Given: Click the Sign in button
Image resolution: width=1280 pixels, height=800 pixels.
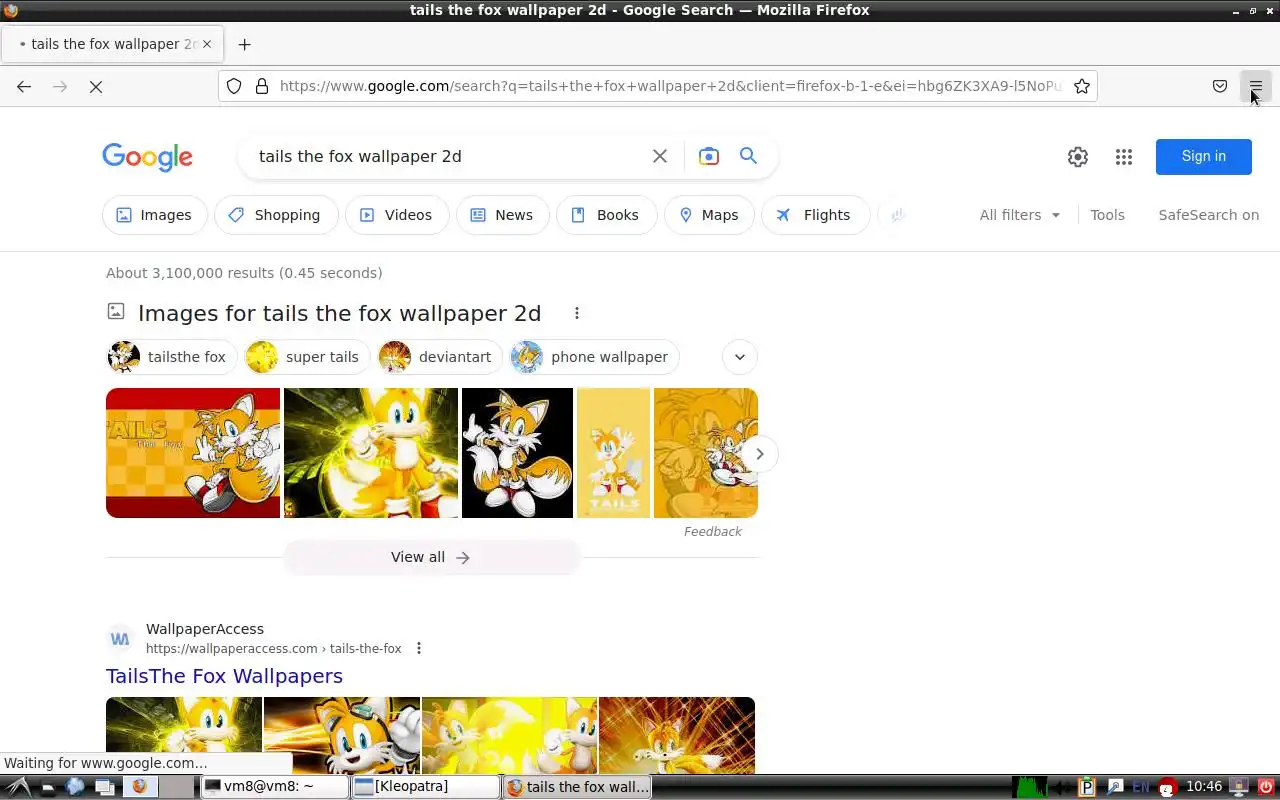Looking at the screenshot, I should tap(1203, 156).
